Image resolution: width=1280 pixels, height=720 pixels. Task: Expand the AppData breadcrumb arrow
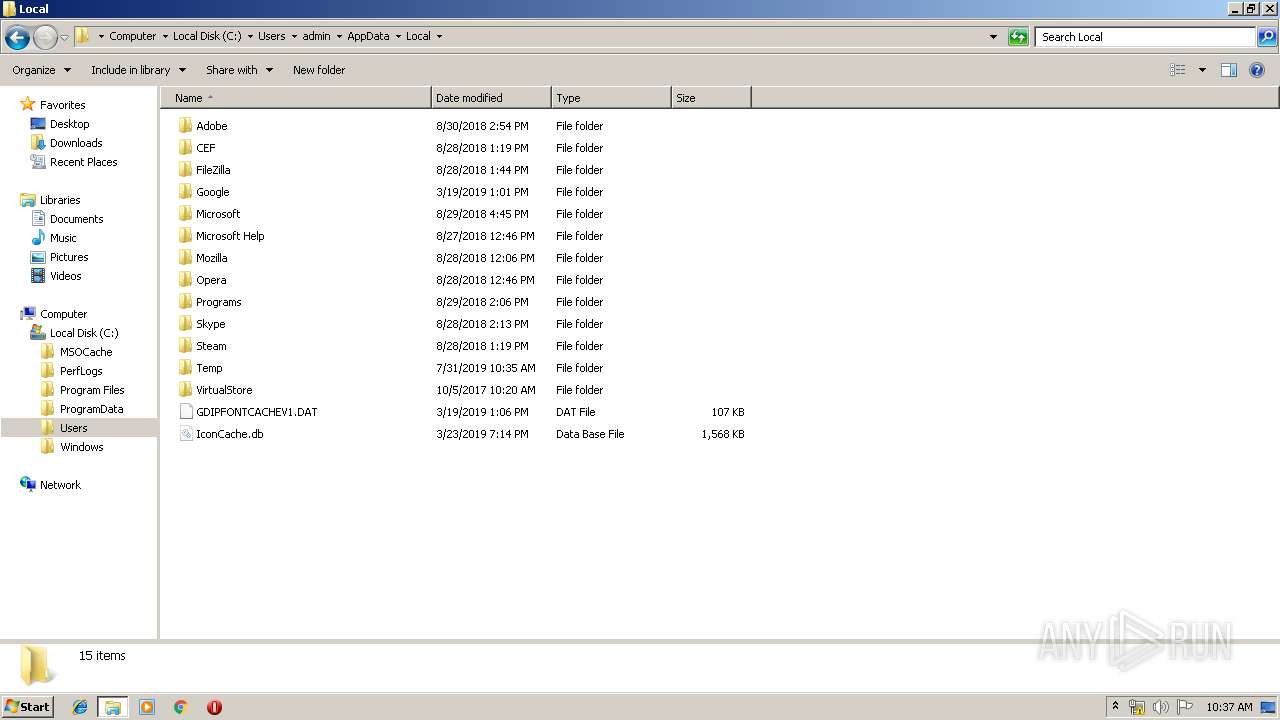point(398,36)
